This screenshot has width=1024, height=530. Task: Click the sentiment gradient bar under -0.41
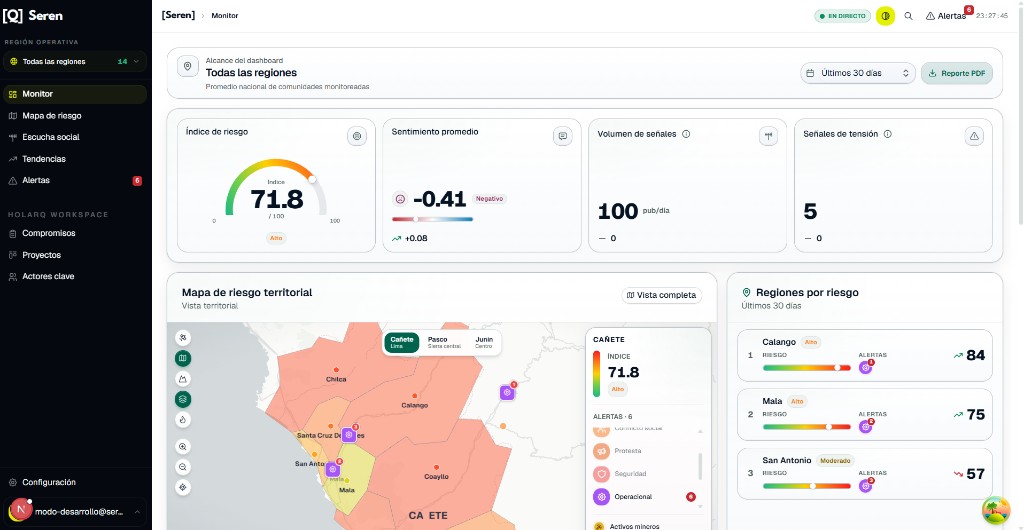pyautogui.click(x=432, y=219)
